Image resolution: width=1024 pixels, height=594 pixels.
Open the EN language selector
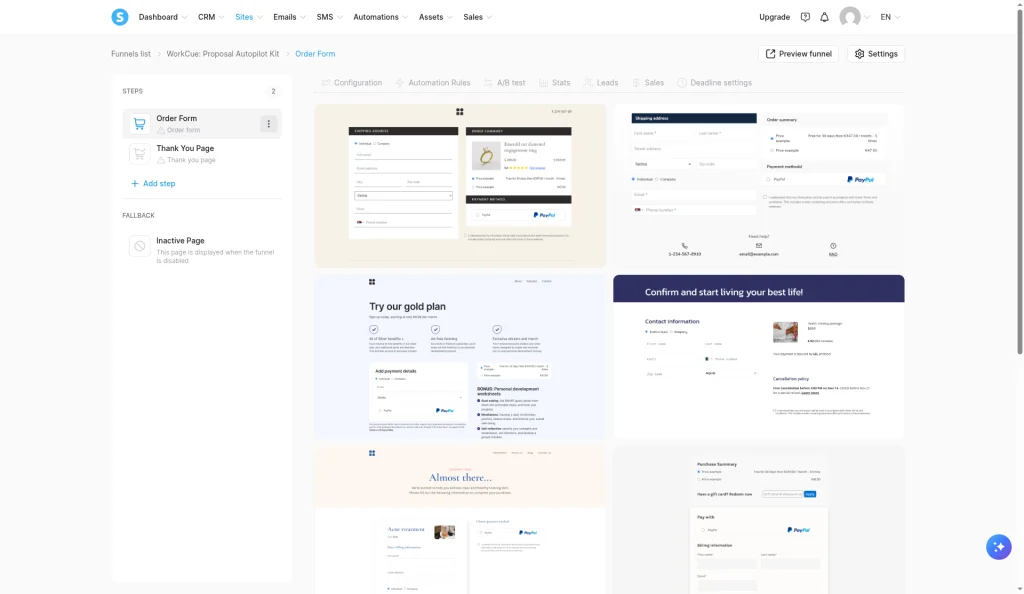point(890,17)
